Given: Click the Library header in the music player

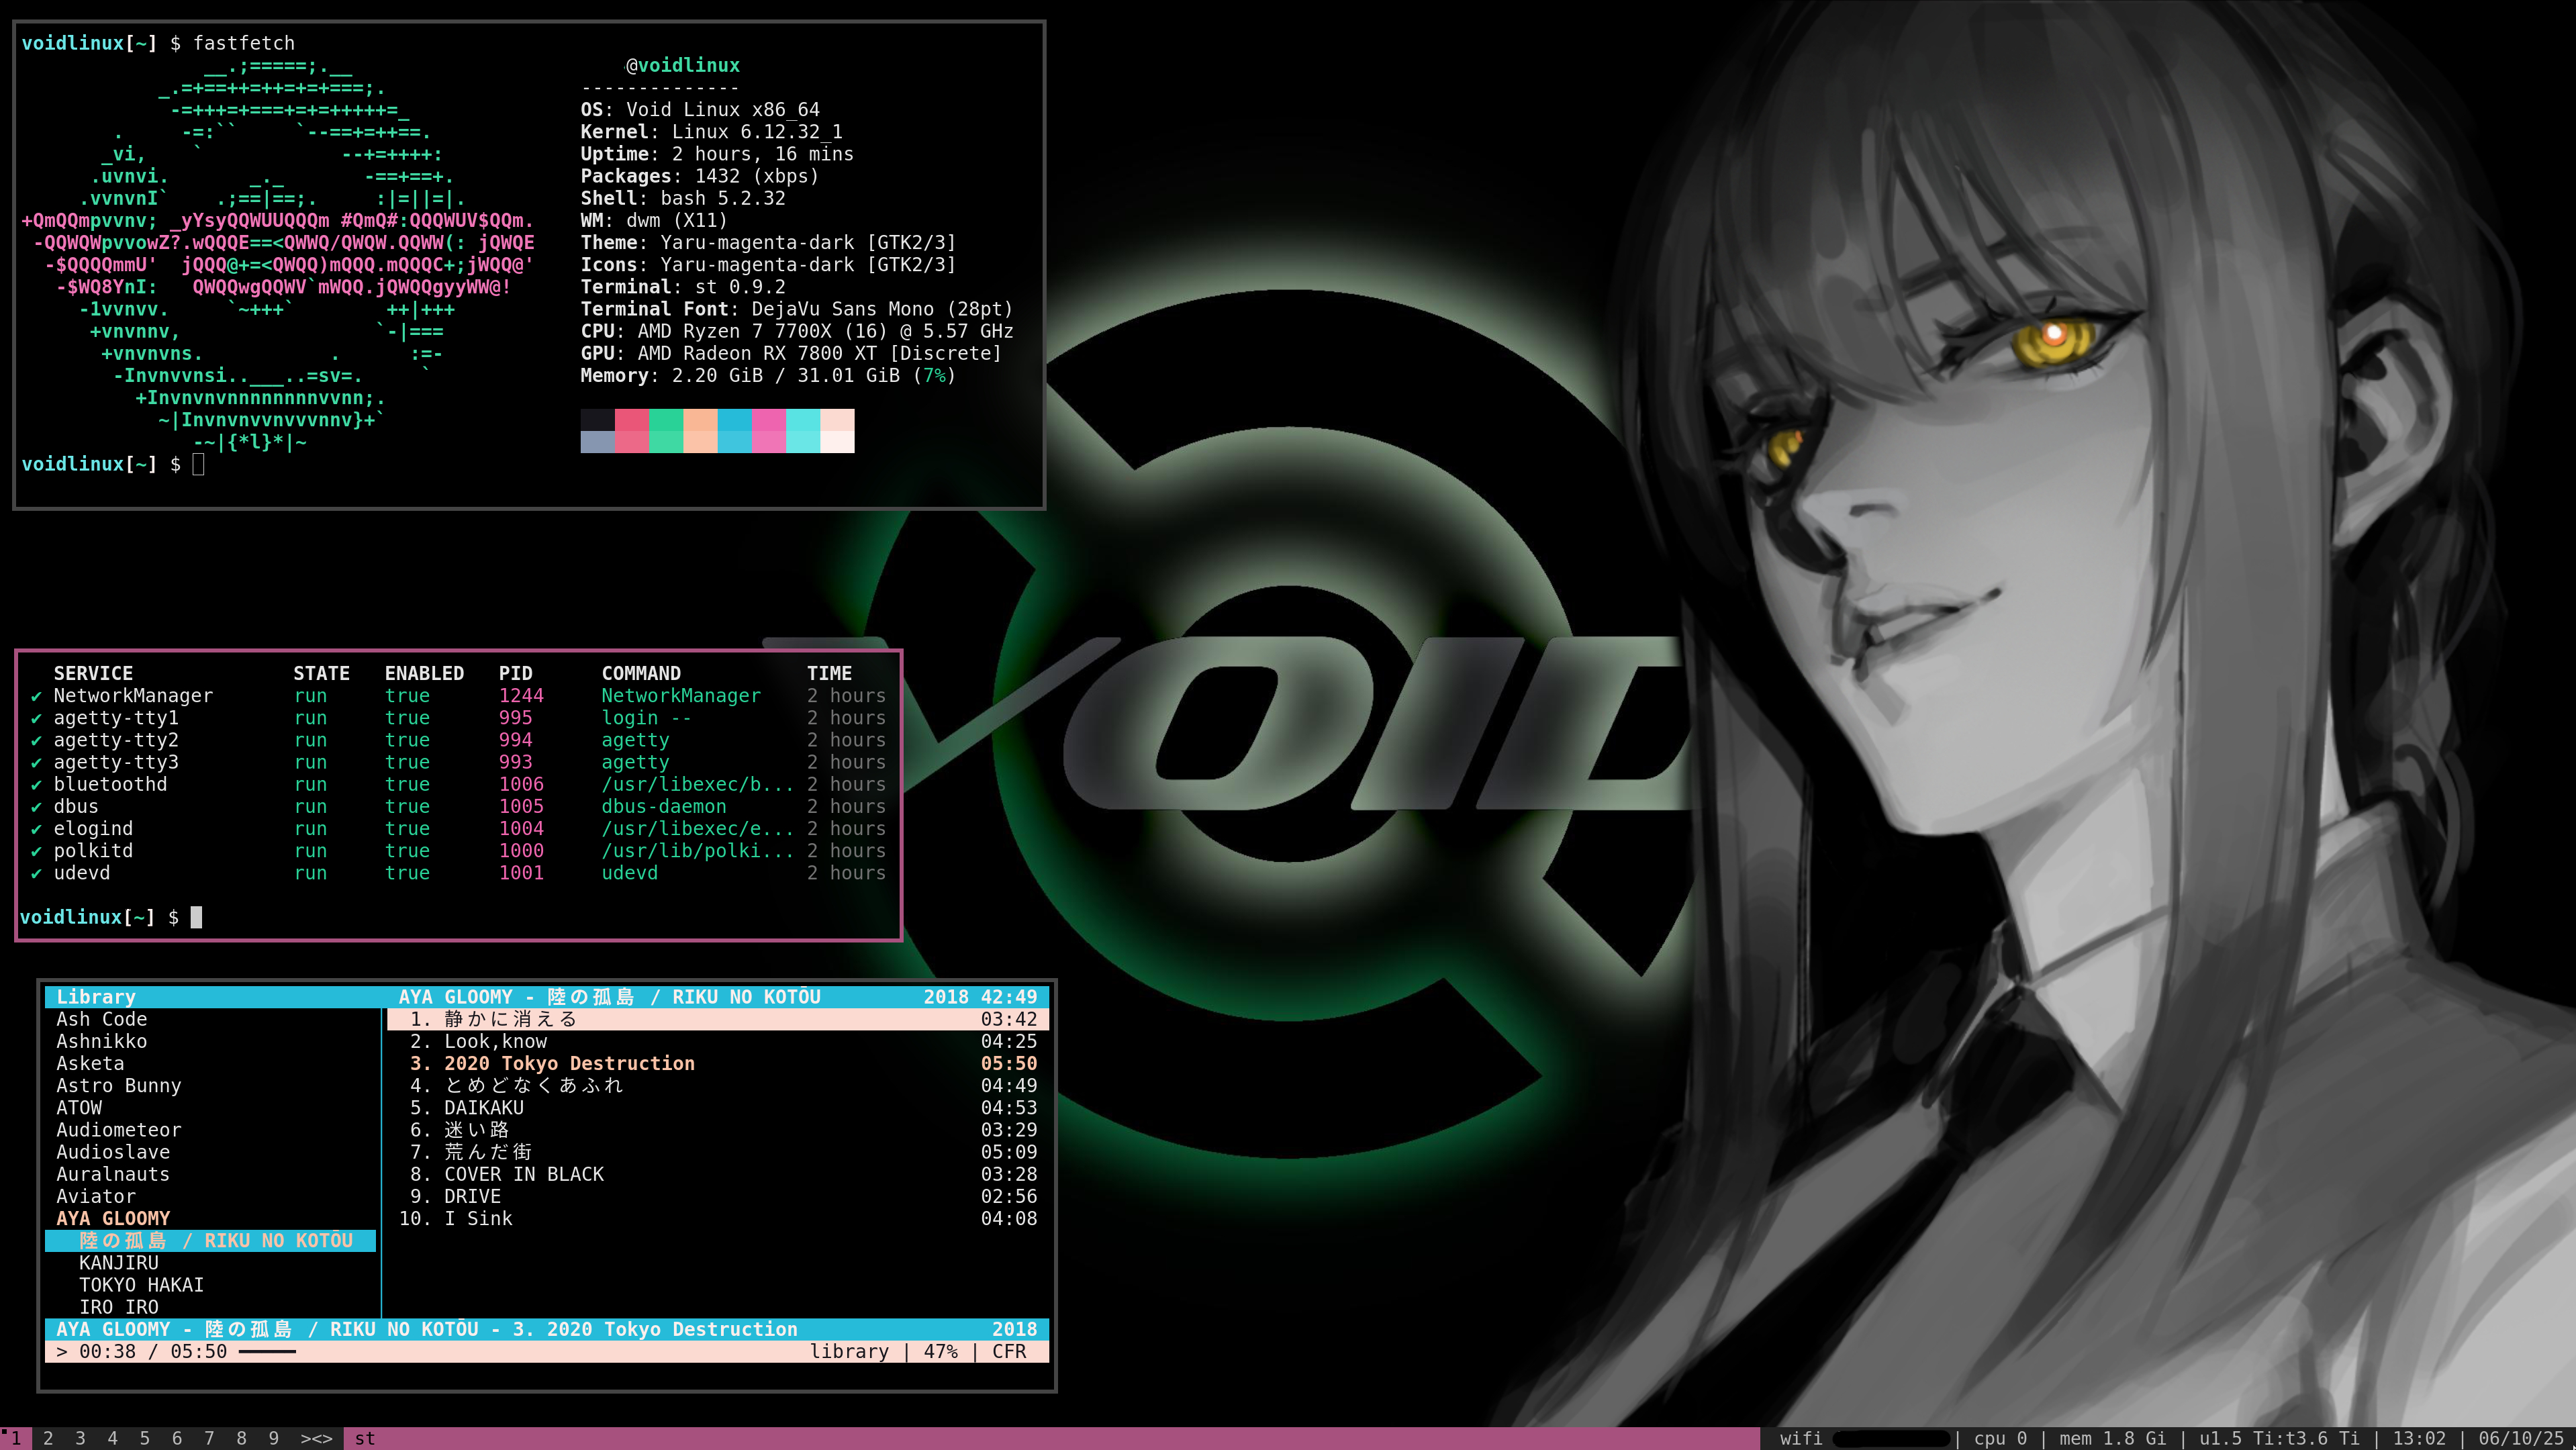Looking at the screenshot, I should 96,997.
